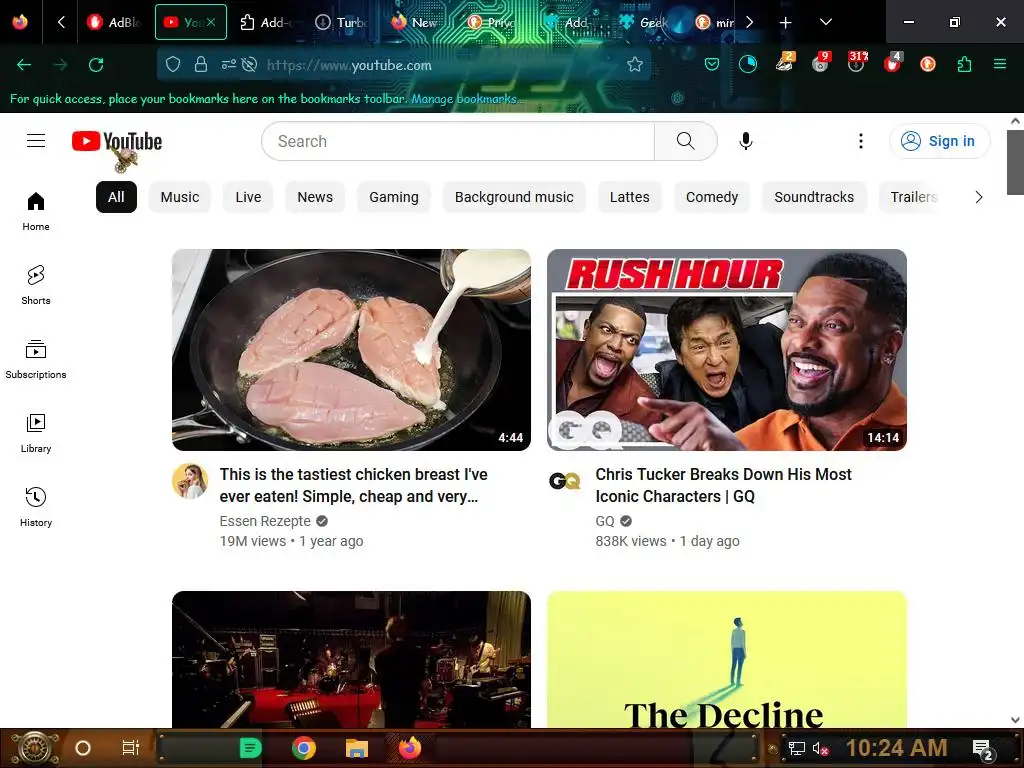Open Library in the sidebar
Image resolution: width=1024 pixels, height=768 pixels.
[36, 432]
